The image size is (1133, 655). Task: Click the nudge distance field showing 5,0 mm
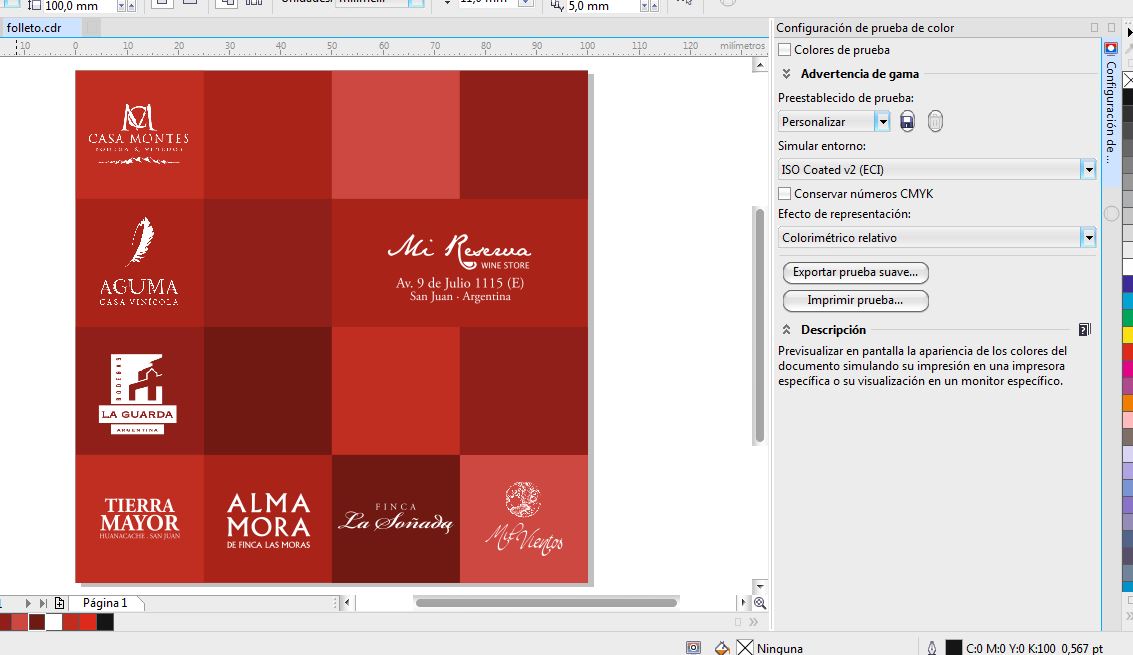pos(603,6)
